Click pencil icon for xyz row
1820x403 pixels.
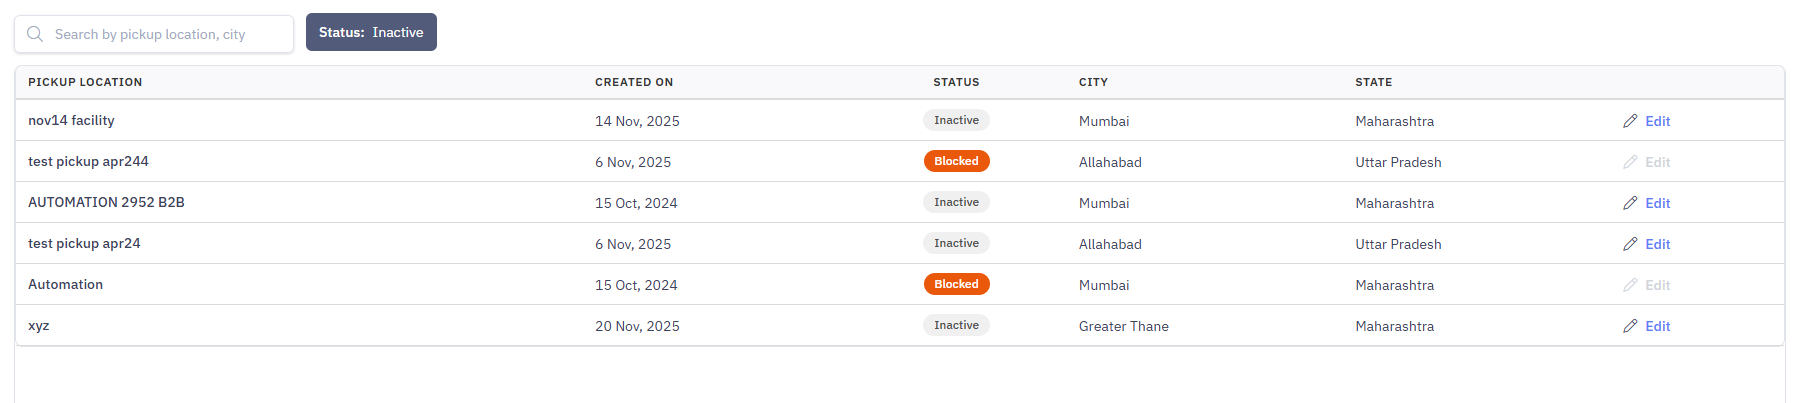click(x=1630, y=326)
